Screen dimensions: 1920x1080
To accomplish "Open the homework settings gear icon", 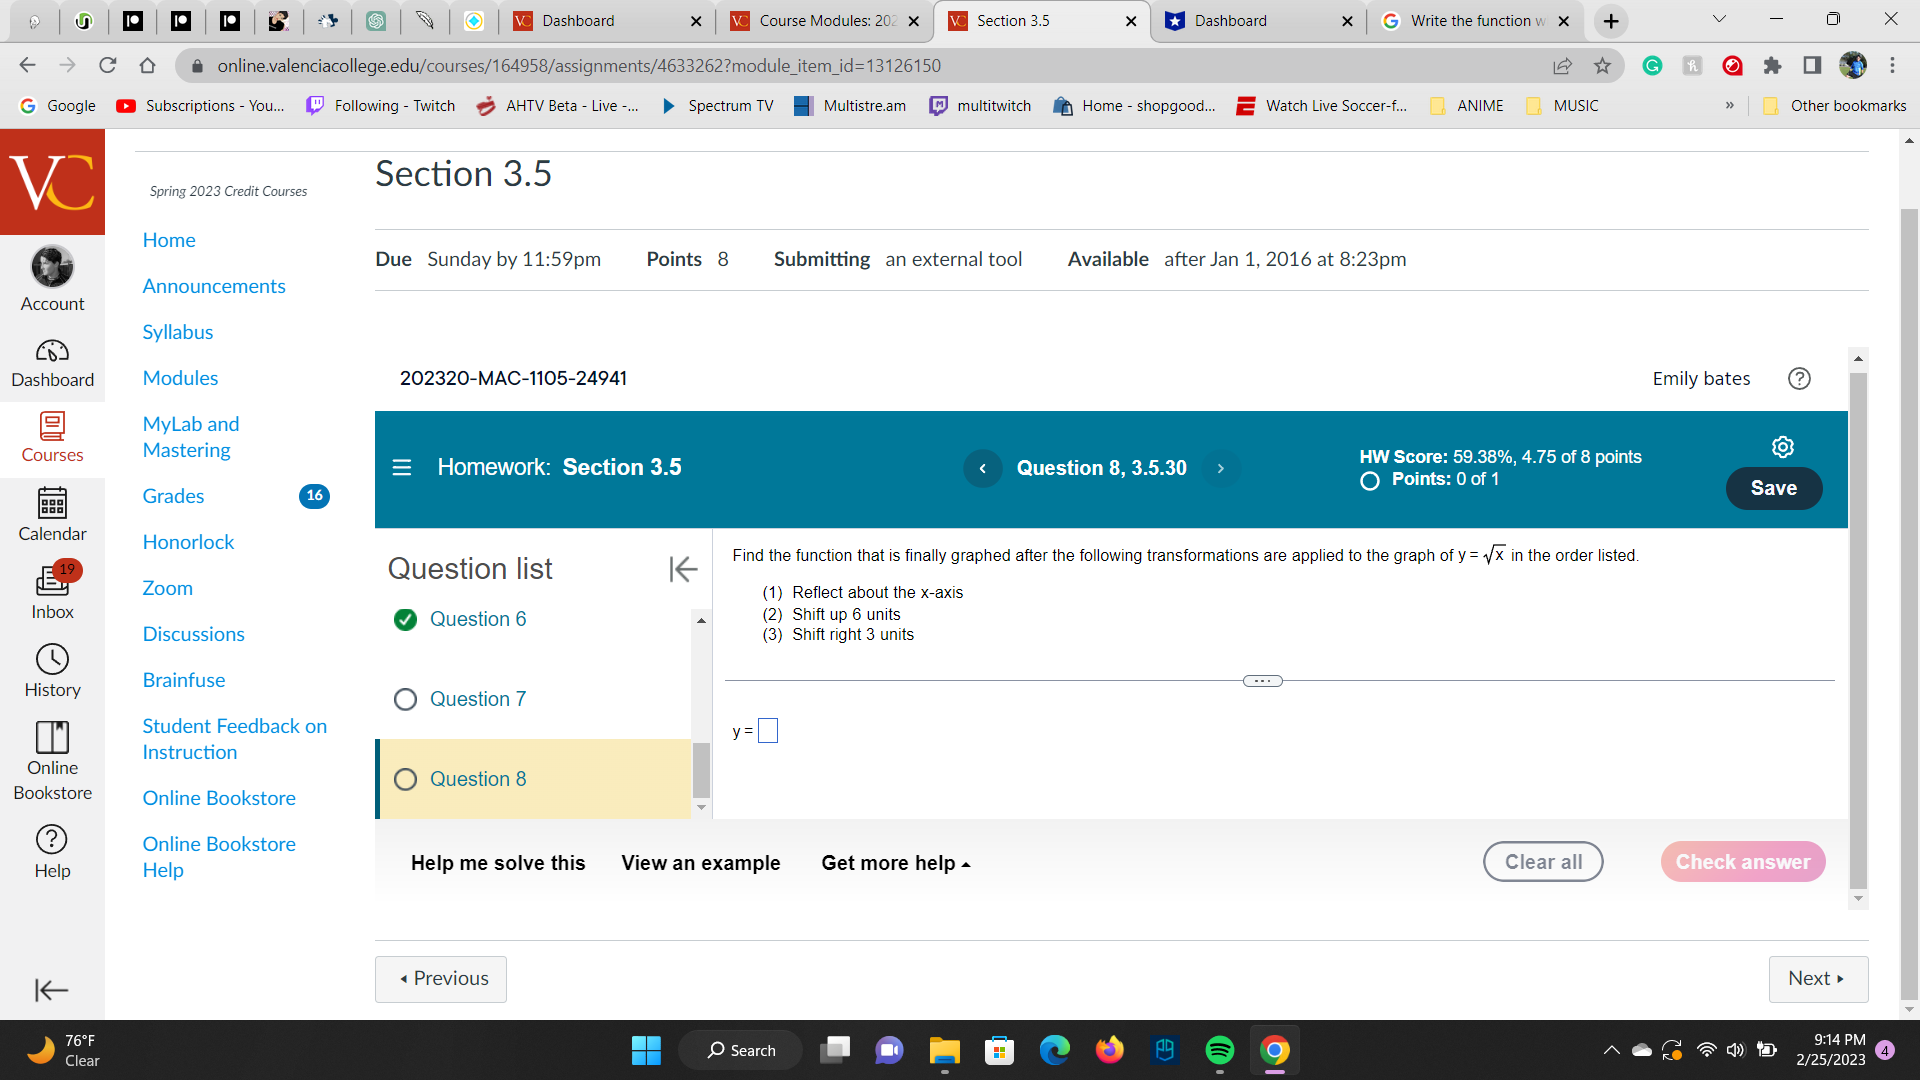I will 1784,447.
